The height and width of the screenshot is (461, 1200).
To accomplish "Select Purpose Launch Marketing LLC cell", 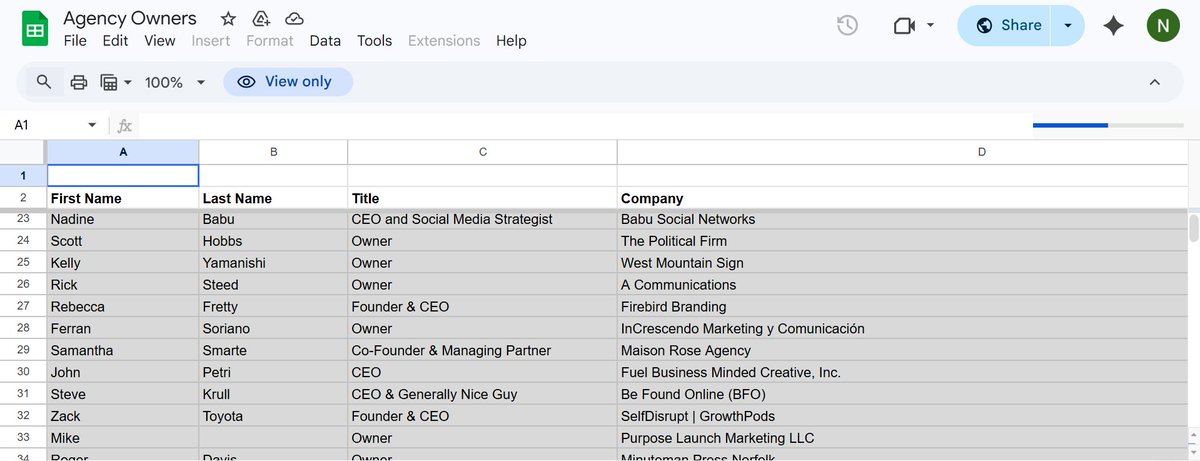I will tap(902, 438).
